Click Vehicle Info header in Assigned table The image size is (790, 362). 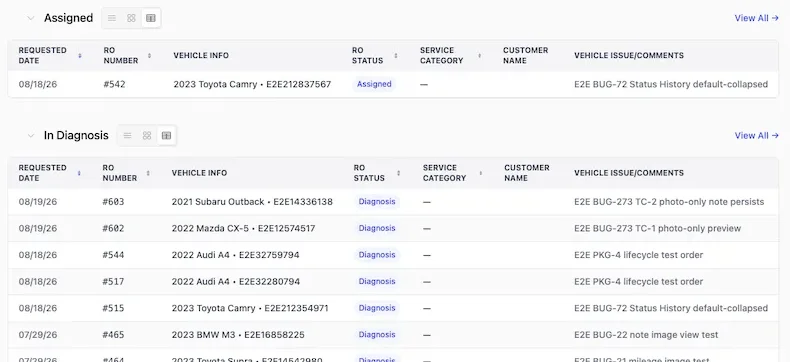pyautogui.click(x=201, y=55)
